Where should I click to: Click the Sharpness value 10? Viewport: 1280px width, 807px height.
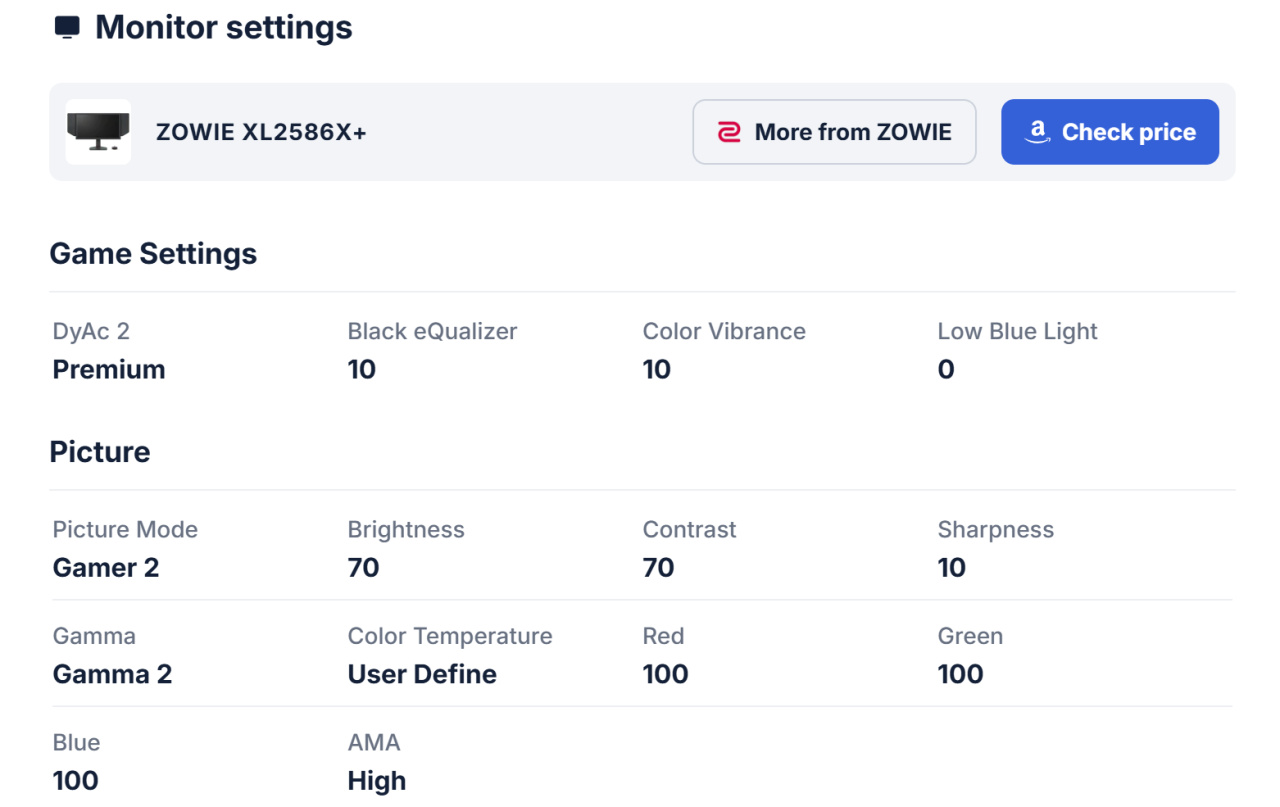952,568
